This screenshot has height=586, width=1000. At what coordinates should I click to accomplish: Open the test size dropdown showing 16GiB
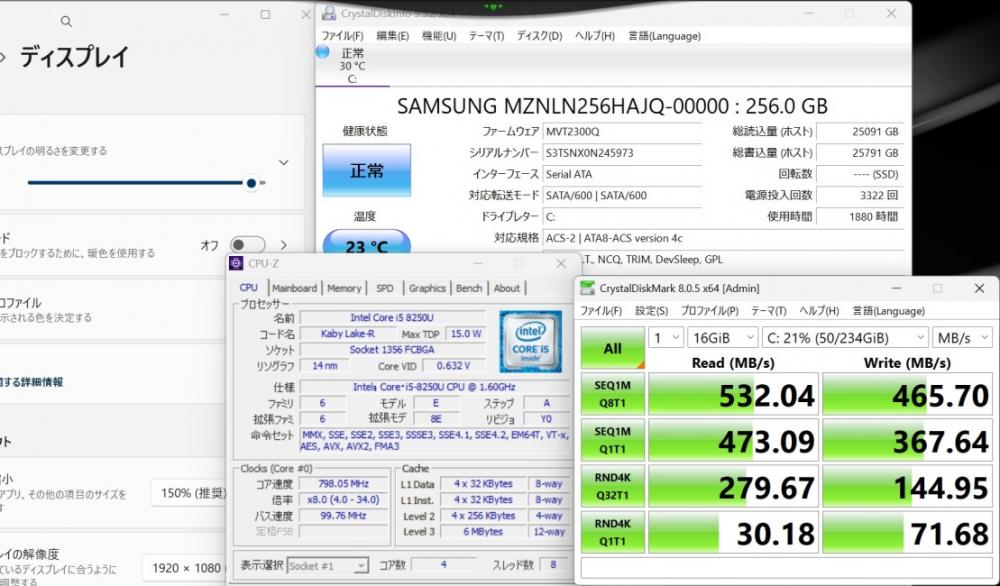[723, 338]
